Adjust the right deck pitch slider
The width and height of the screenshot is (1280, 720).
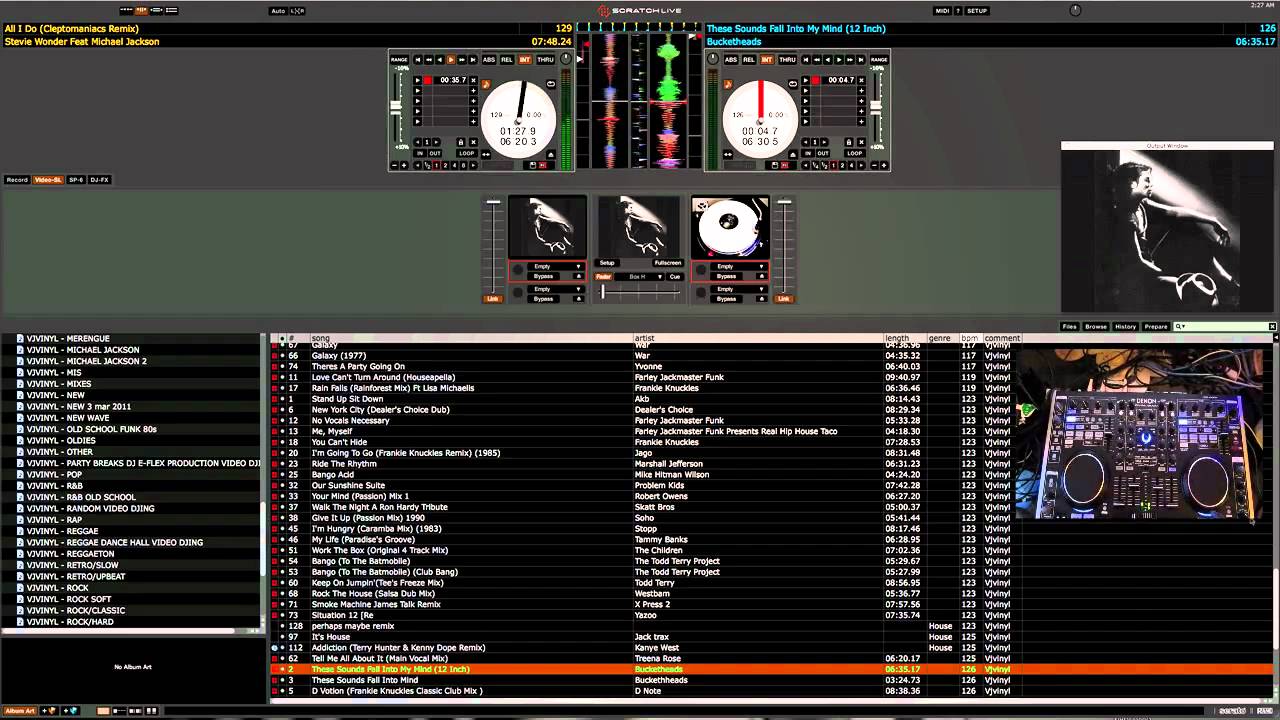[x=876, y=108]
